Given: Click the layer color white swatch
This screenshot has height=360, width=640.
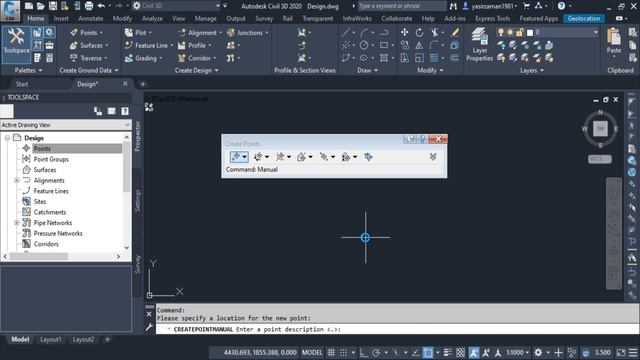Looking at the screenshot, I should [x=530, y=33].
